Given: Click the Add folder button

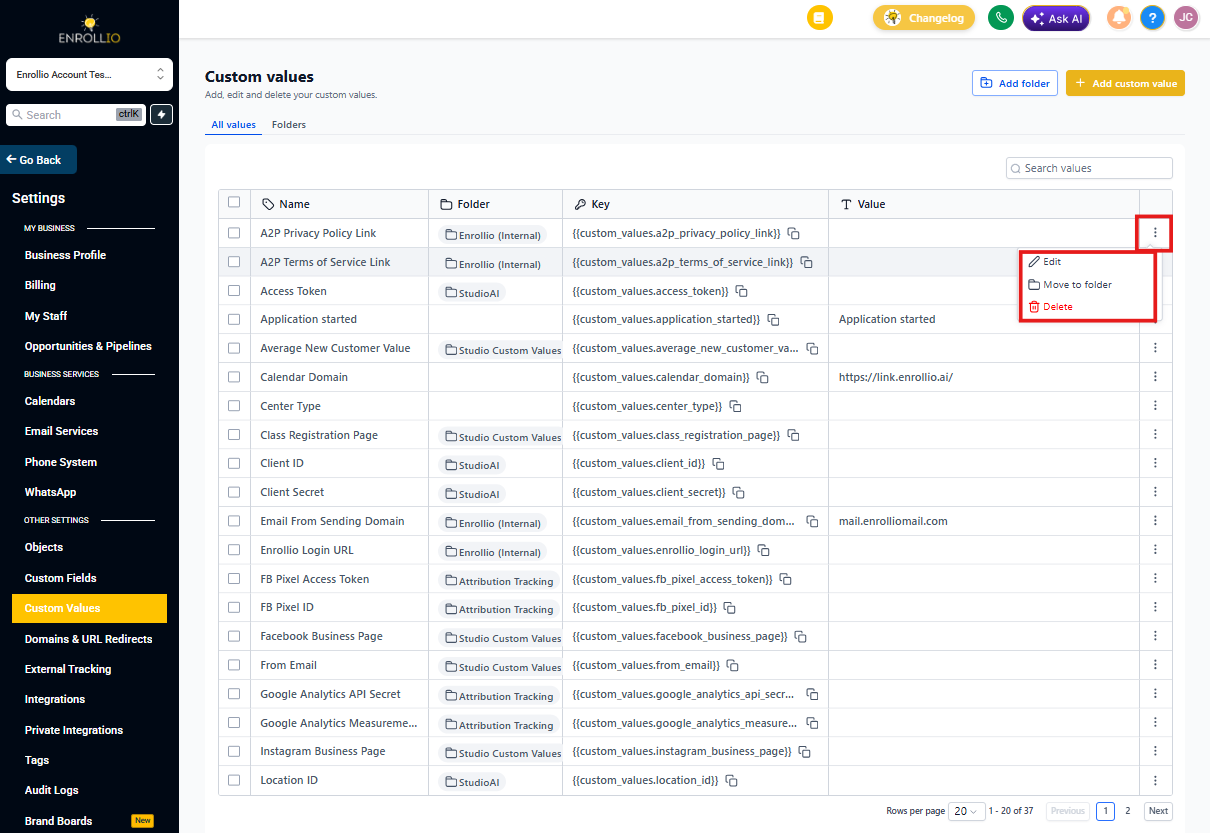Looking at the screenshot, I should (x=1015, y=83).
